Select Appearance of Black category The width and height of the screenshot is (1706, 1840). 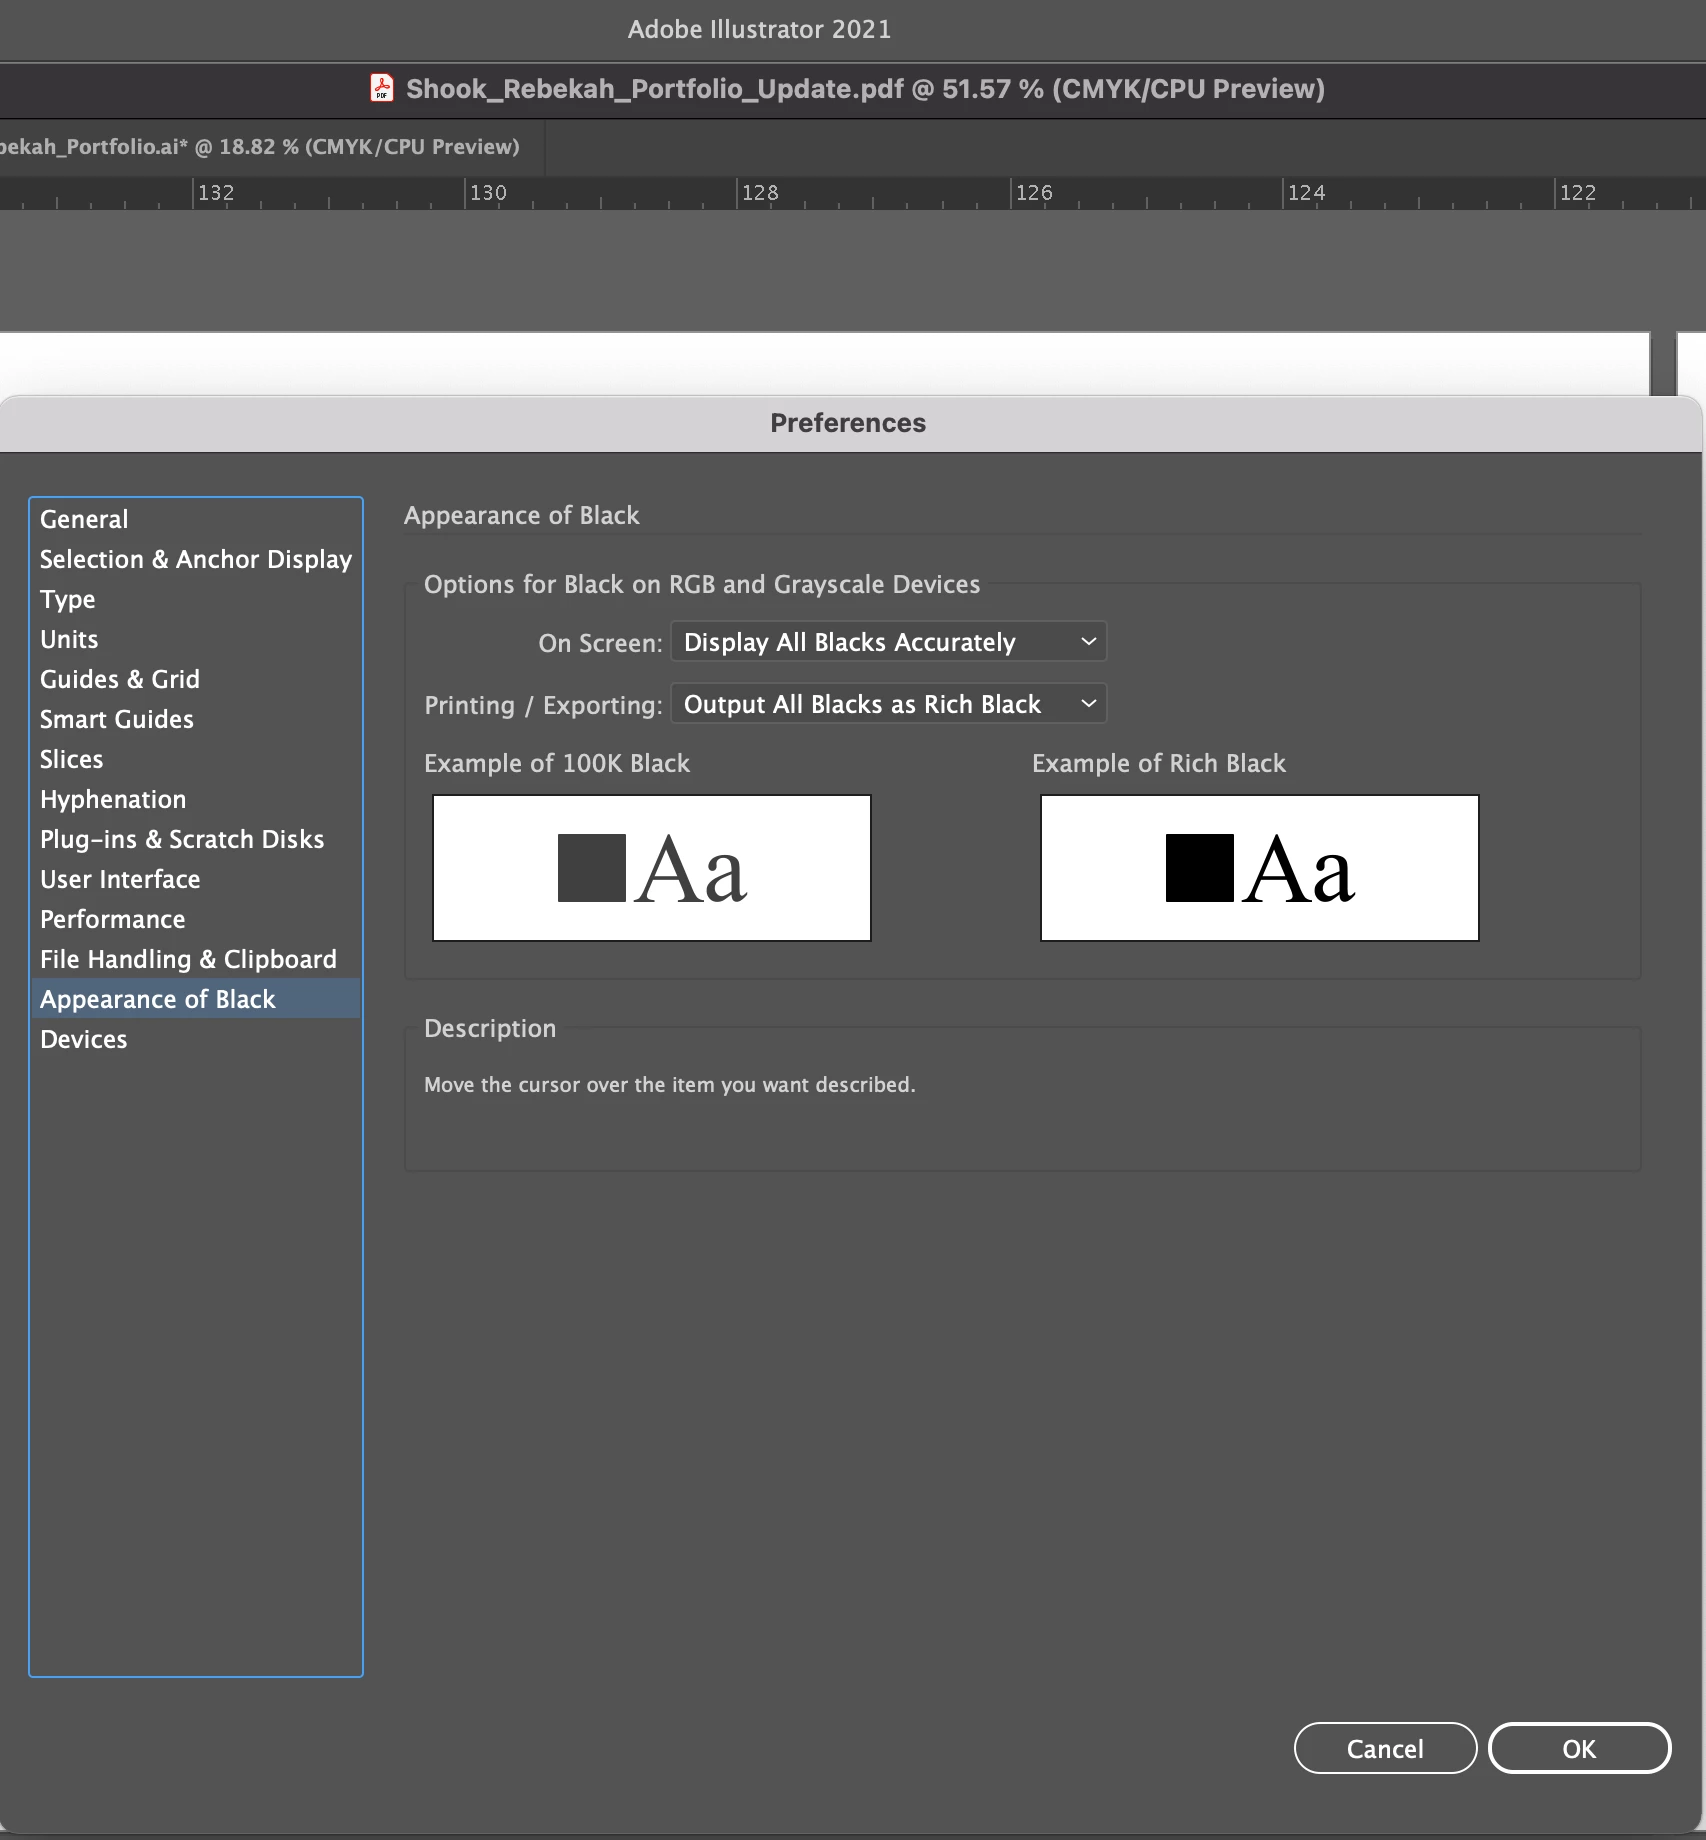195,999
